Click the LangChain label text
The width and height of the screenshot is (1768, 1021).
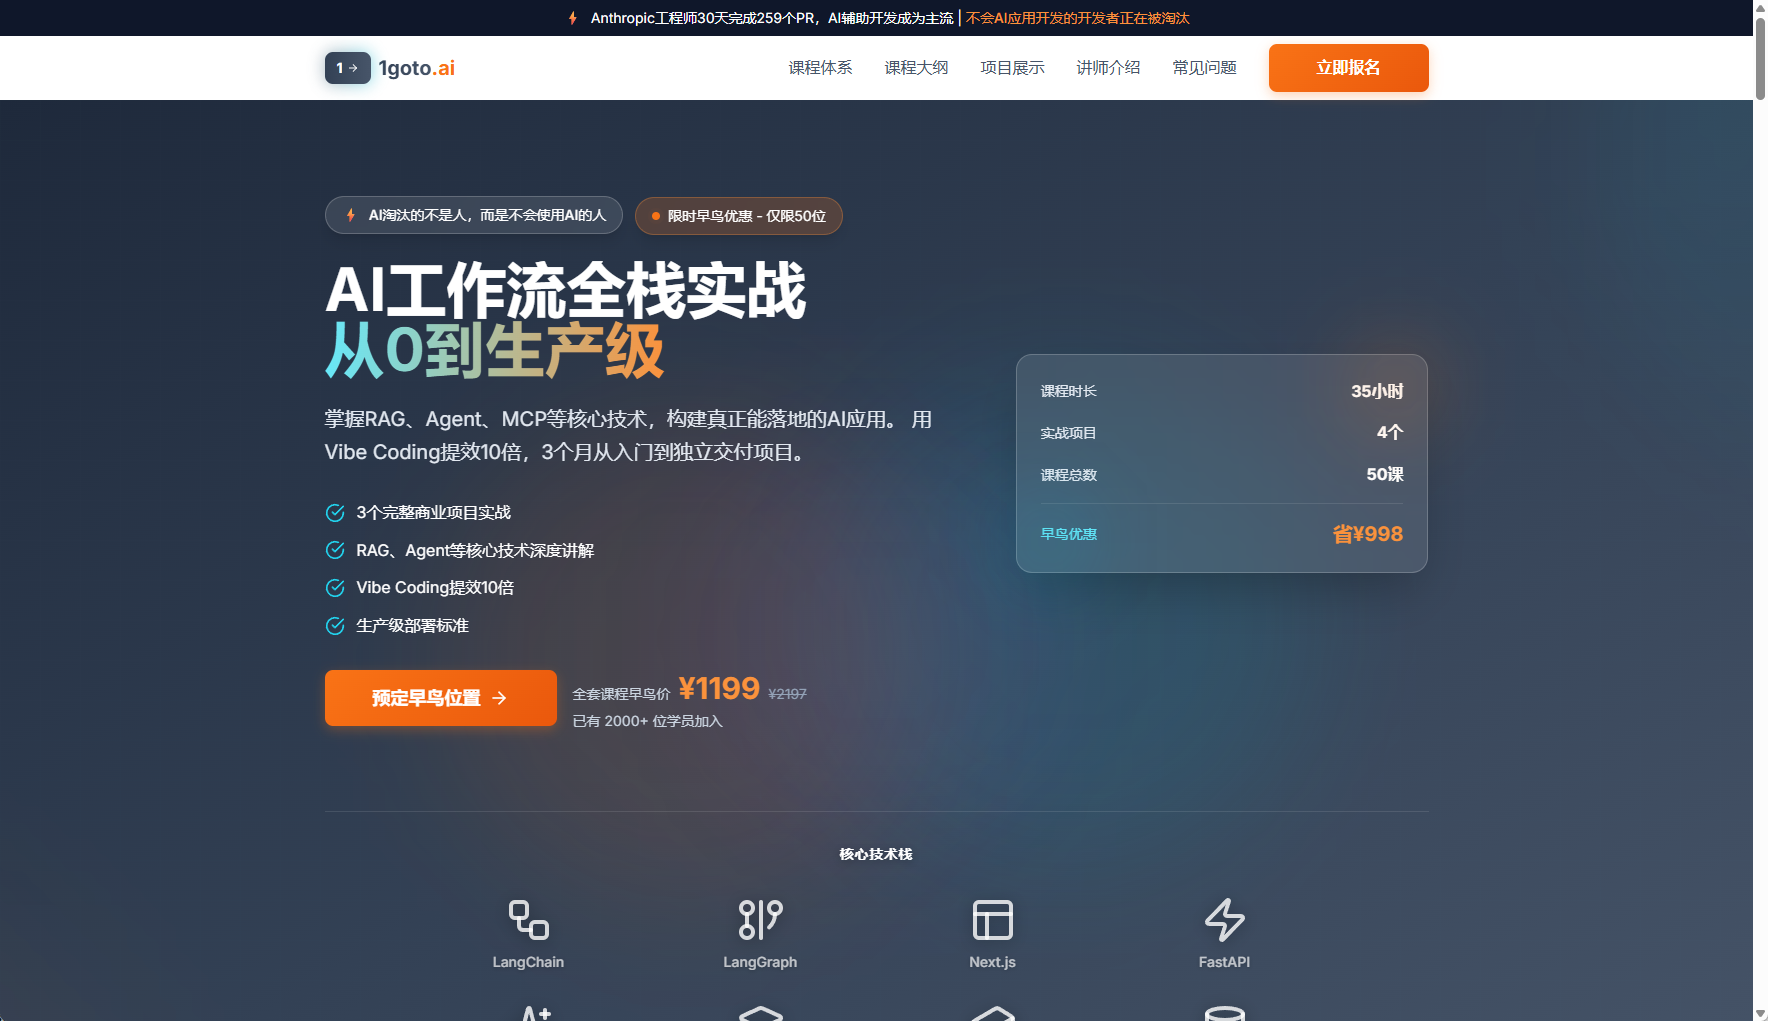pos(528,962)
